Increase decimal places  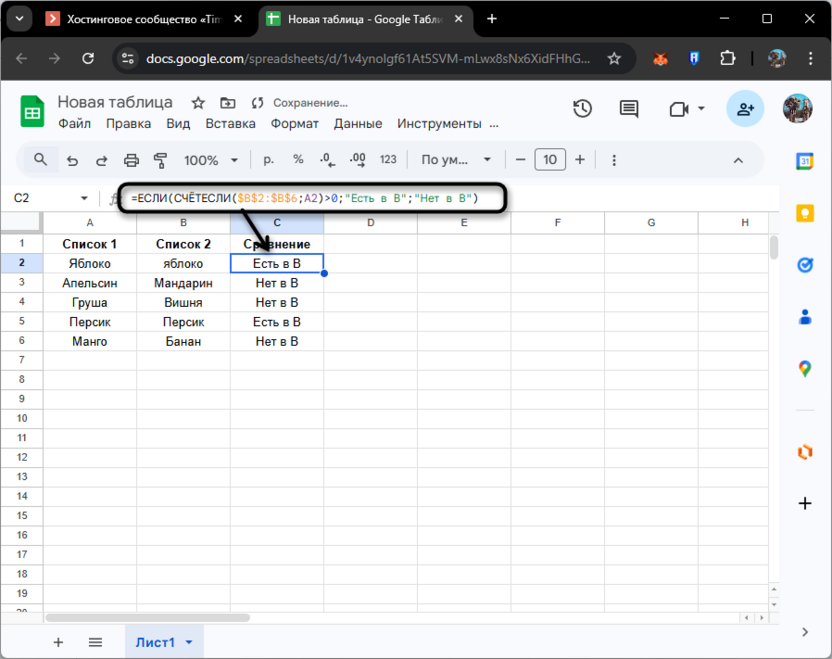[x=358, y=160]
